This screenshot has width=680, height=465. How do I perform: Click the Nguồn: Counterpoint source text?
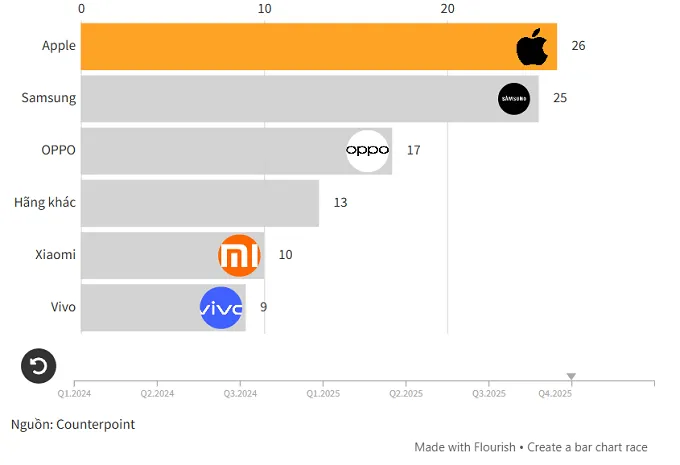click(x=73, y=424)
